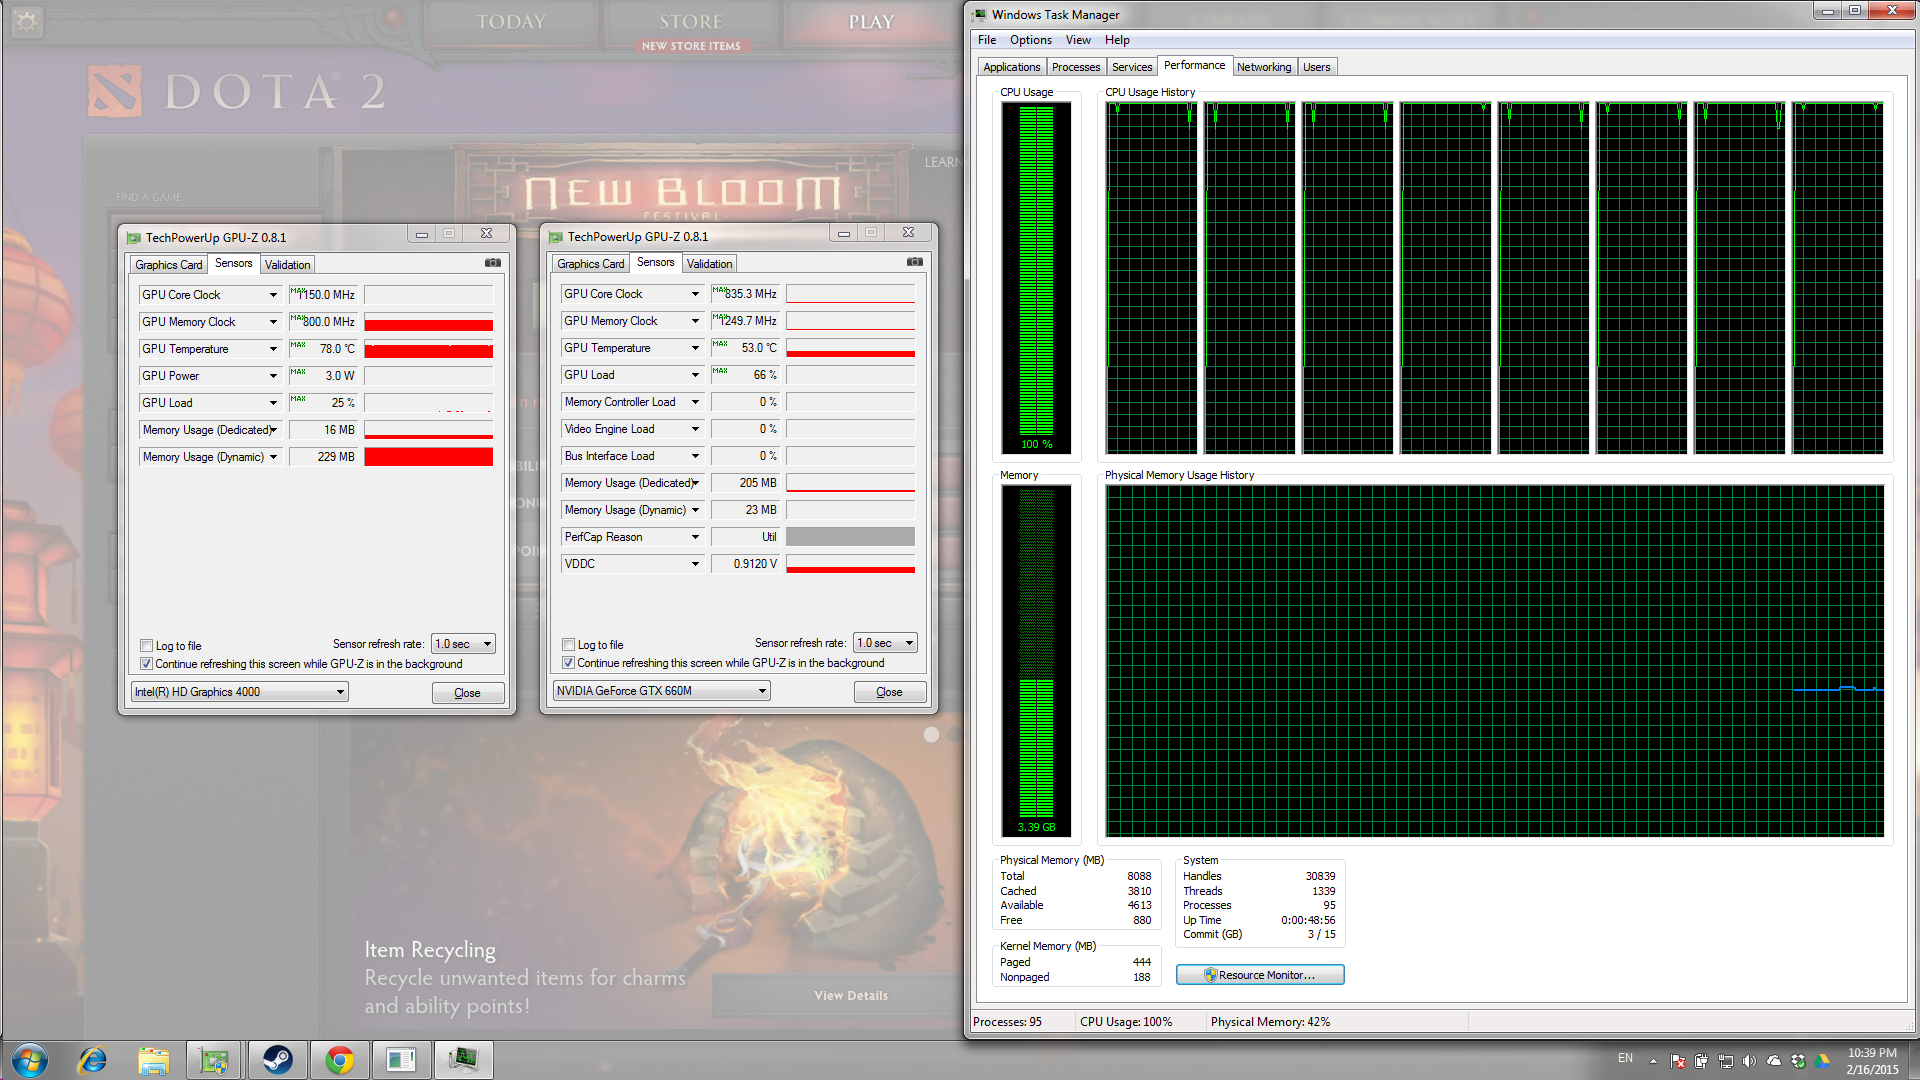Click Resource Monitor button
Viewport: 1920px width, 1080px height.
pyautogui.click(x=1260, y=975)
